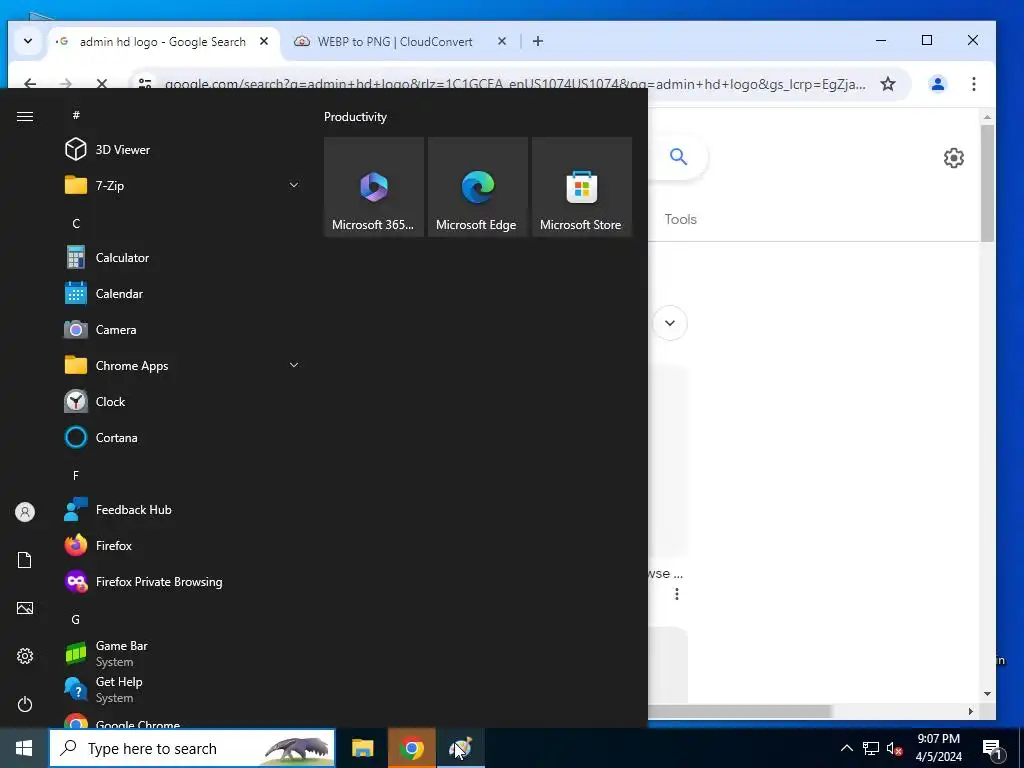Open Game Bar system app
1024x768 pixels.
[x=183, y=654]
